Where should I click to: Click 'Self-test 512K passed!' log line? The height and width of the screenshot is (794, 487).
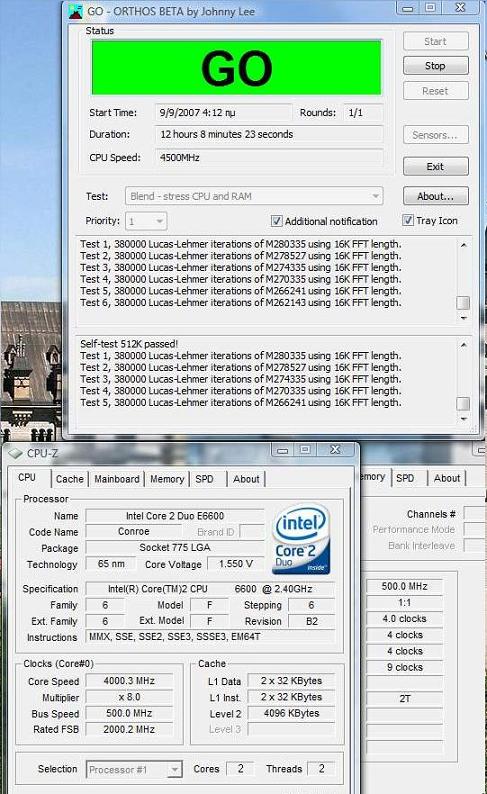click(129, 344)
